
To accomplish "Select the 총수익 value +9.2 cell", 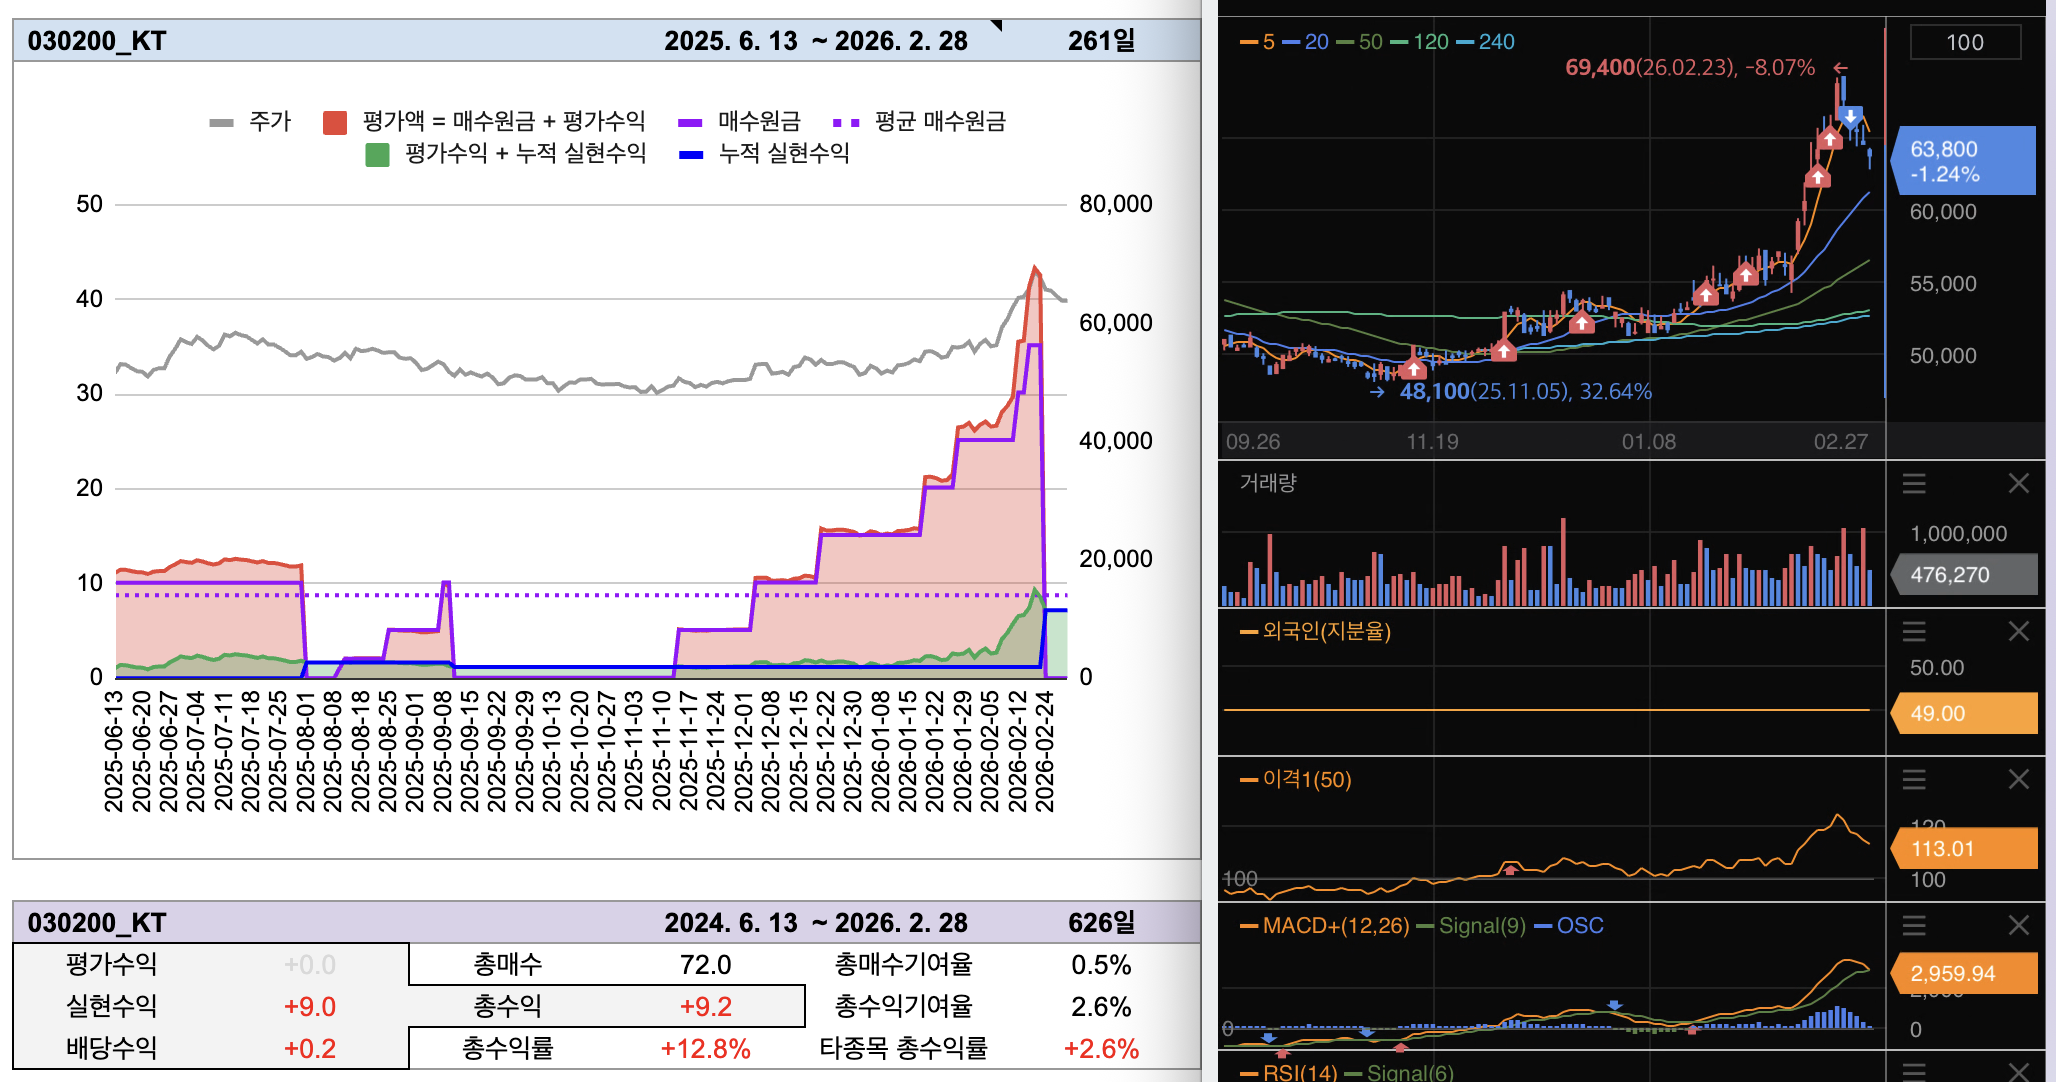I will coord(705,1006).
